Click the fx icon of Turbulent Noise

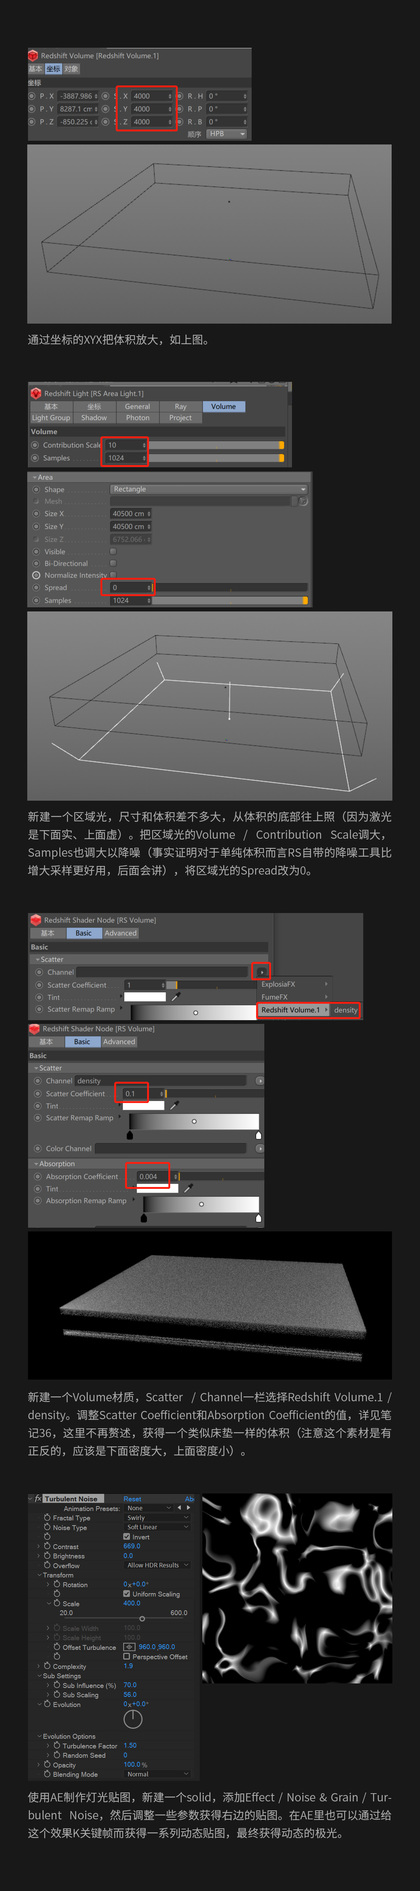click(x=38, y=1499)
